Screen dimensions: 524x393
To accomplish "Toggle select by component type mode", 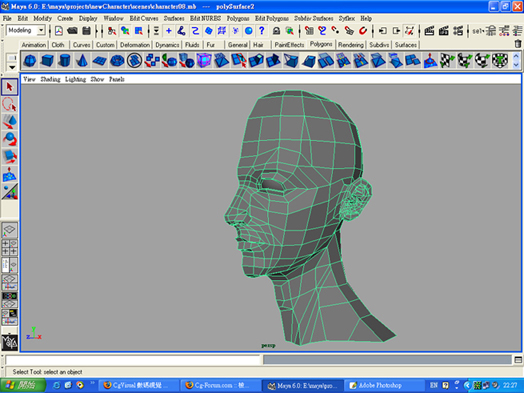I will click(x=138, y=31).
